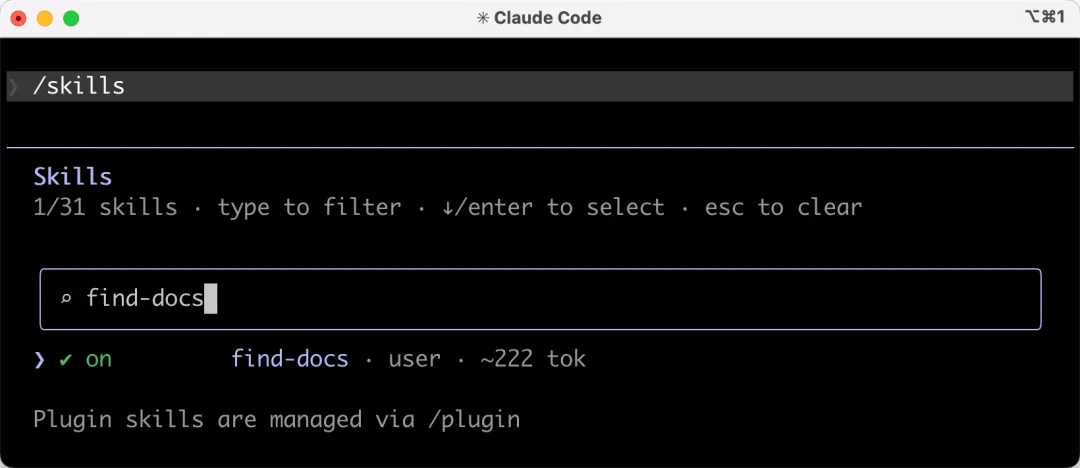The image size is (1080, 468).
Task: Click the prompt chevron before /skills
Action: point(14,86)
